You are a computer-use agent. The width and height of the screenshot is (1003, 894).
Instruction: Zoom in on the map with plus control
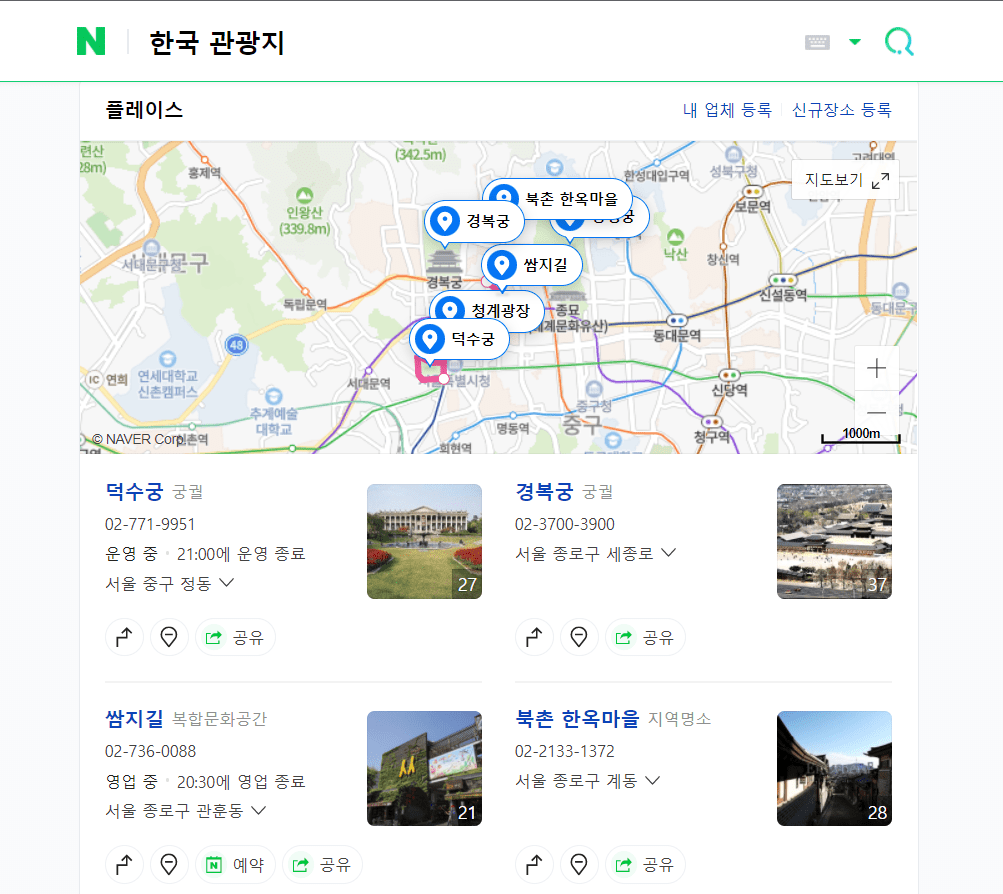point(876,368)
